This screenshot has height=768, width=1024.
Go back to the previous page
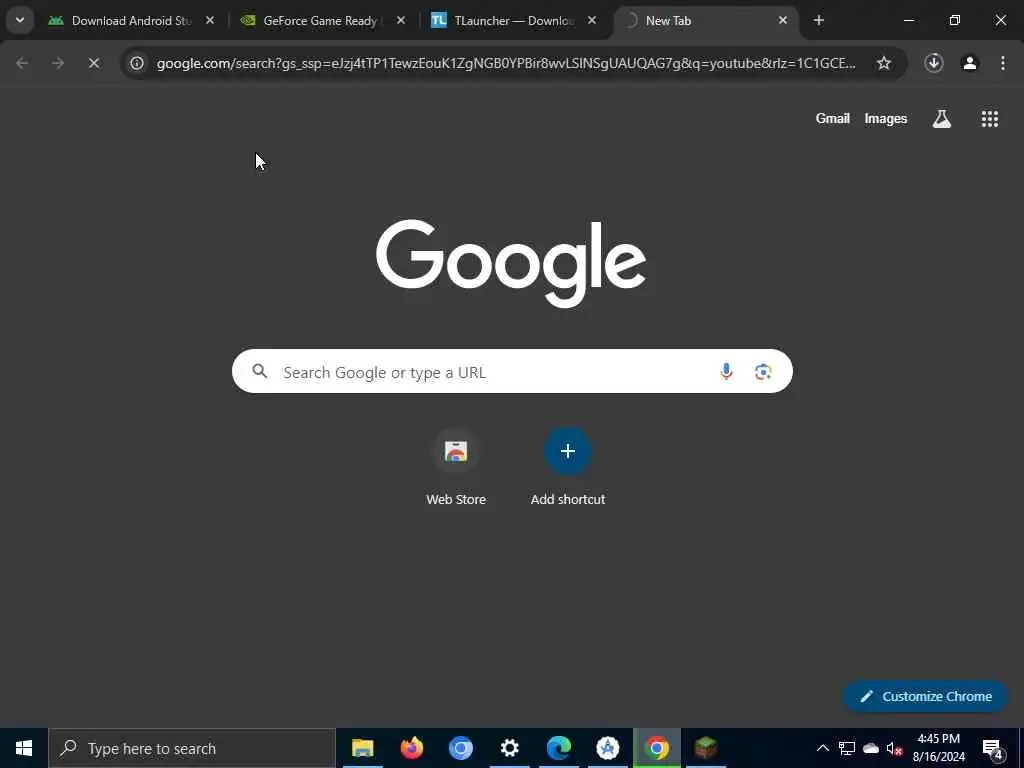[22, 63]
